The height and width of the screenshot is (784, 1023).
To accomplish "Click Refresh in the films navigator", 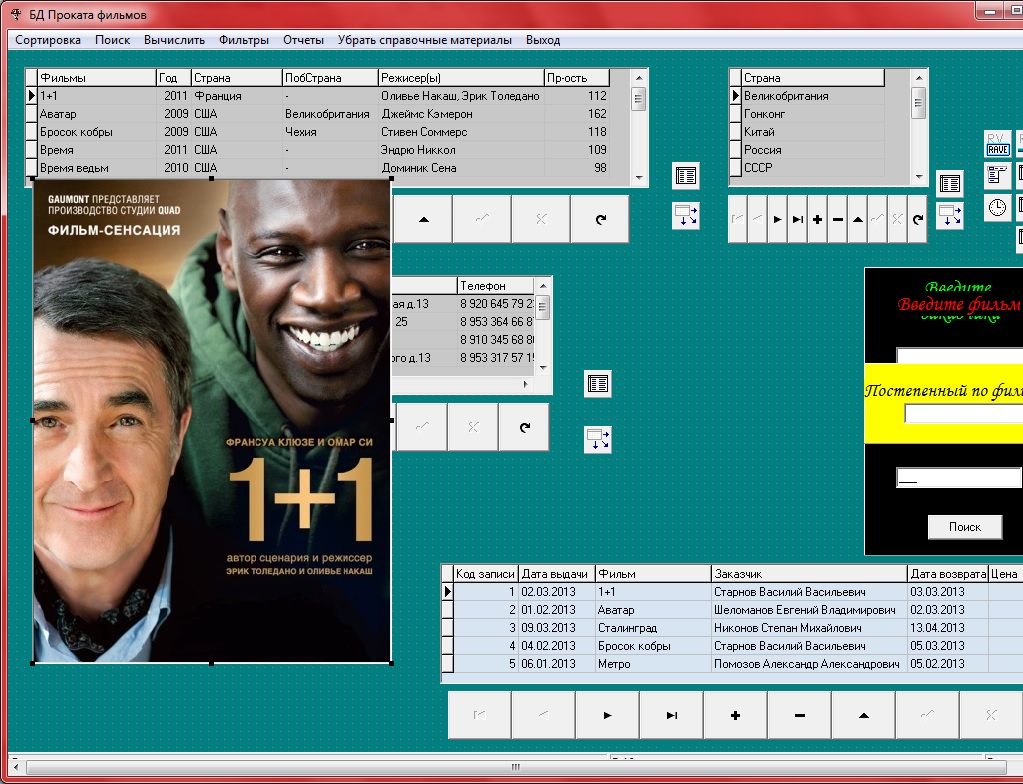I will point(600,220).
